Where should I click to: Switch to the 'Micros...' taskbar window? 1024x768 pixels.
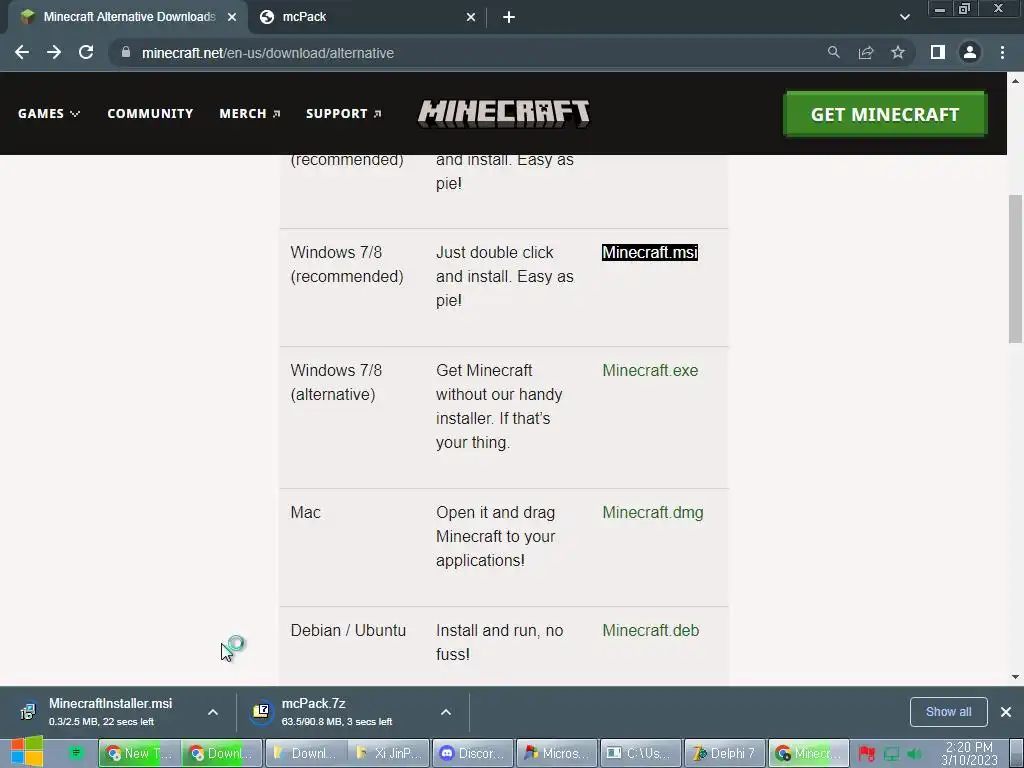click(x=556, y=753)
